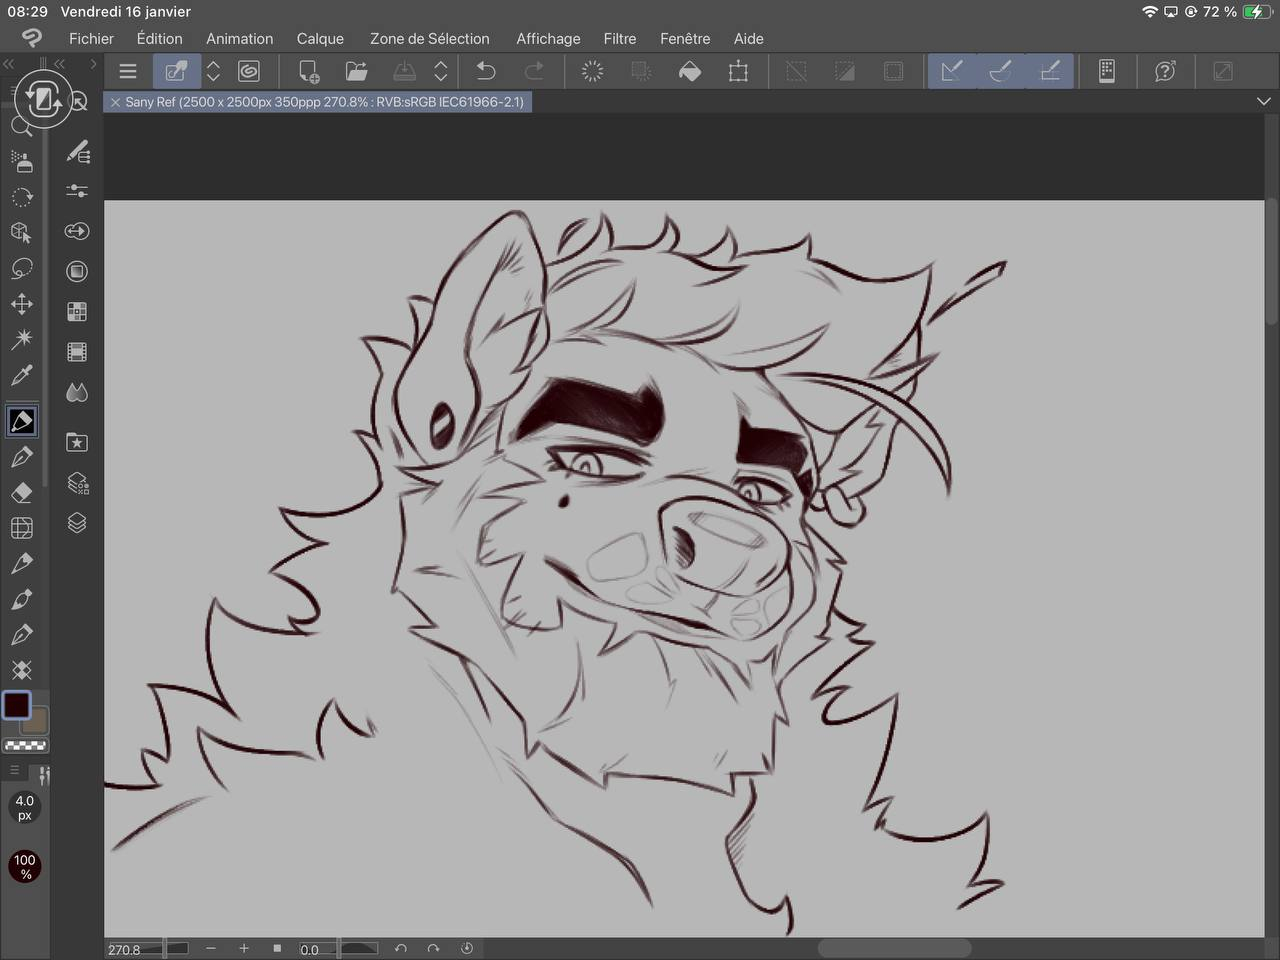Create a new canvas document
The image size is (1280, 960).
click(x=309, y=71)
